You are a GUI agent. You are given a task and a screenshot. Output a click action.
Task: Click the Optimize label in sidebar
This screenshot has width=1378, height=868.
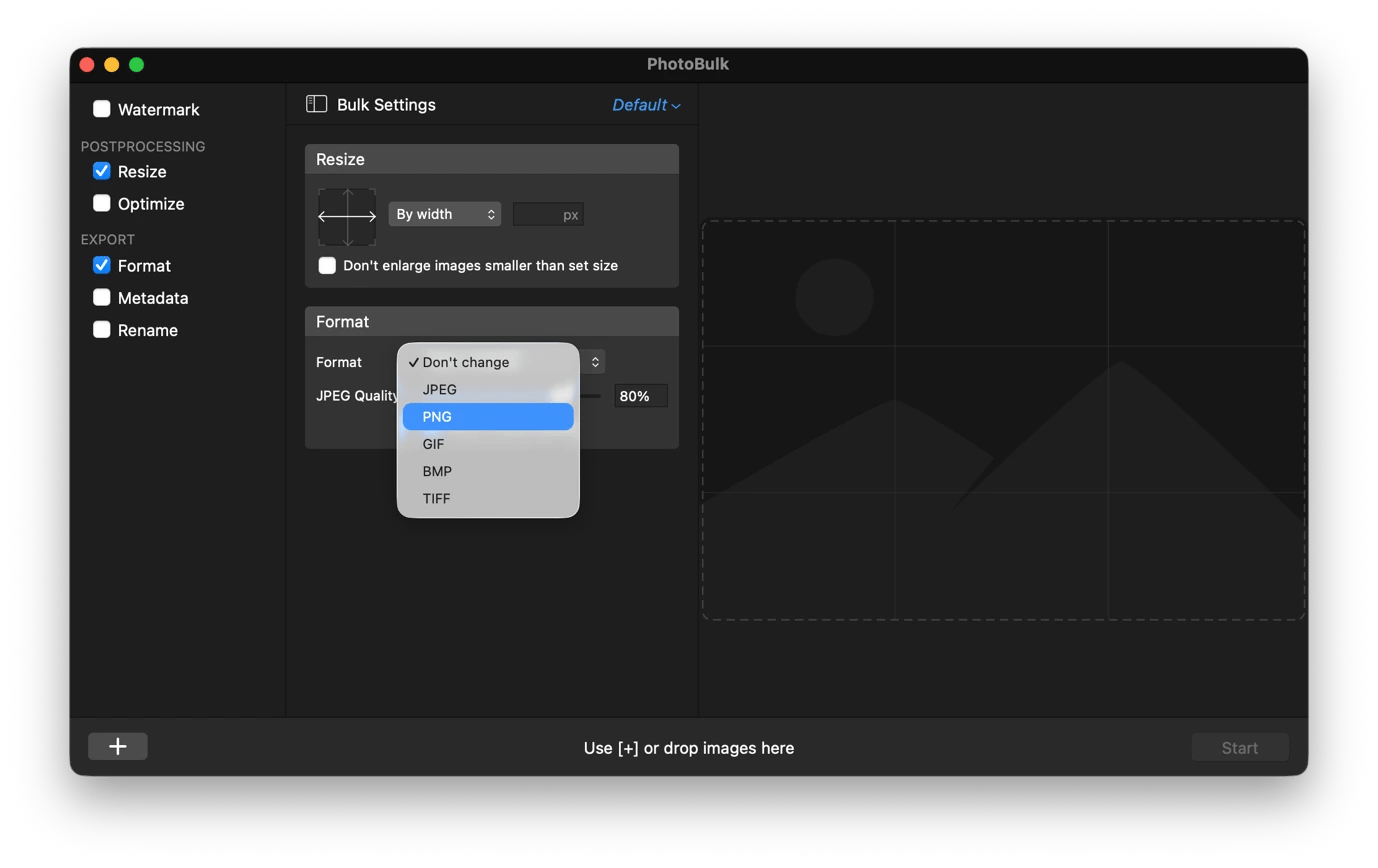(x=151, y=204)
